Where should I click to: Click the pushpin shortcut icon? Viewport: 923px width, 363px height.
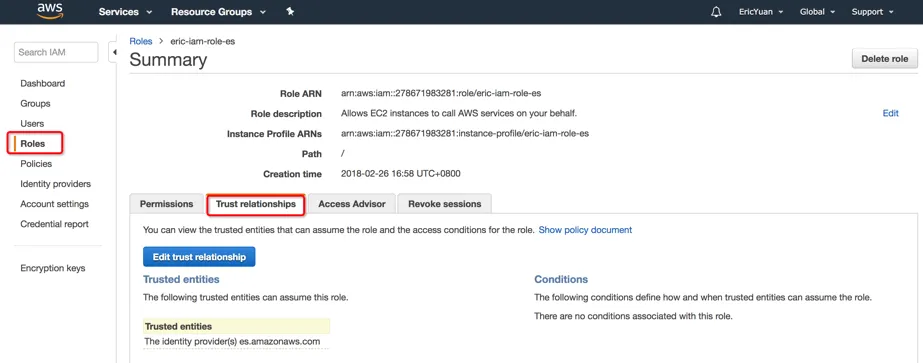290,11
